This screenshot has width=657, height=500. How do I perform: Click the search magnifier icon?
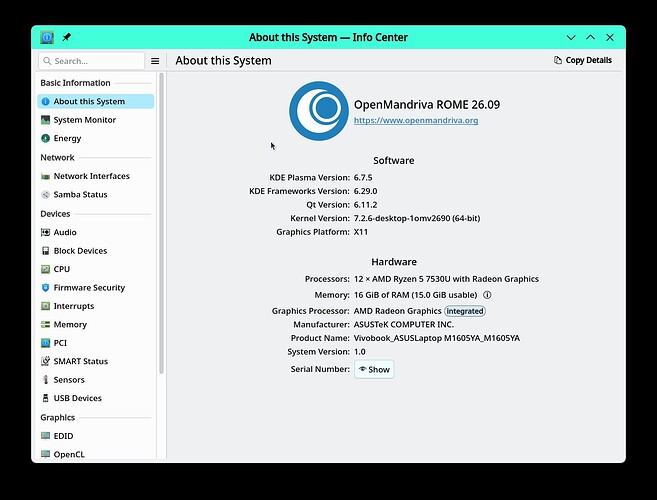pos(47,61)
